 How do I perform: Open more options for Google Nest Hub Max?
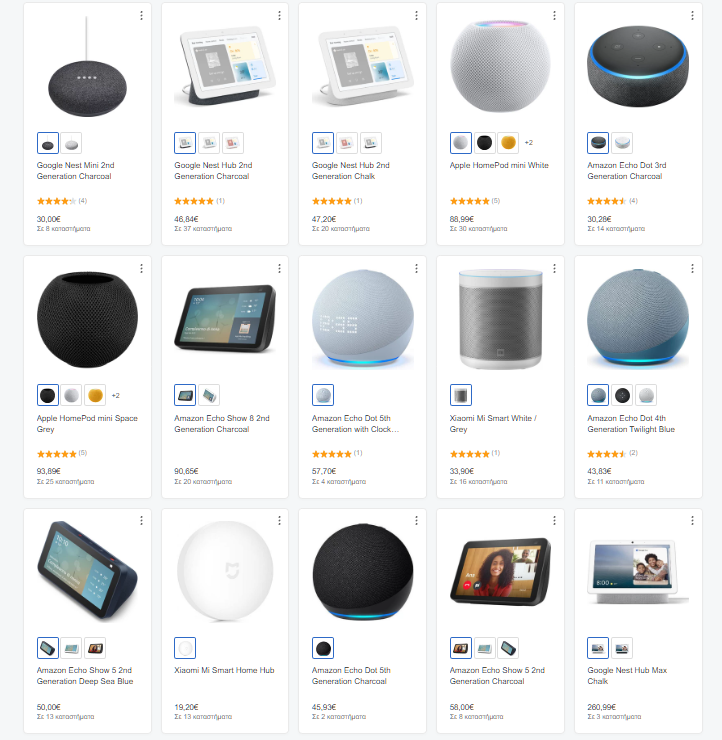pos(692,521)
